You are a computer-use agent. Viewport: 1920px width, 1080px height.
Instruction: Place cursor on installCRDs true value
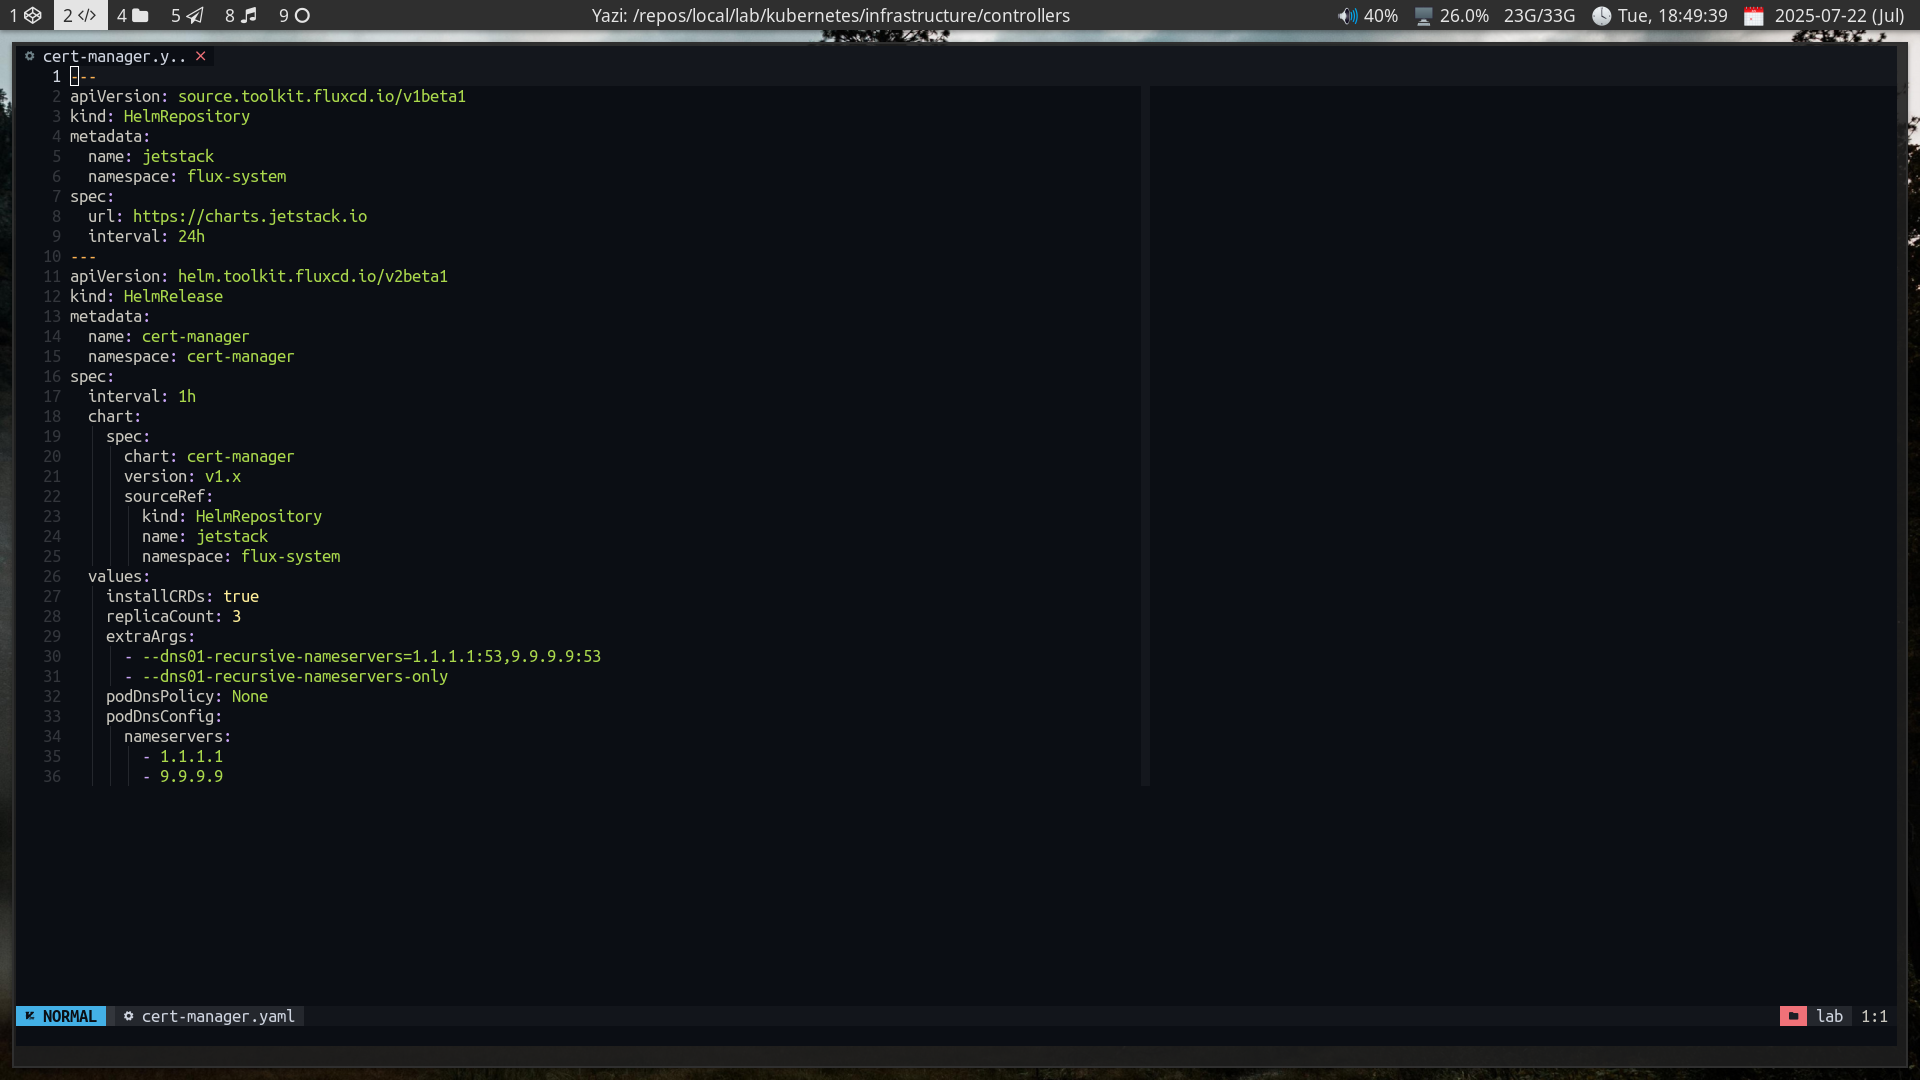241,596
